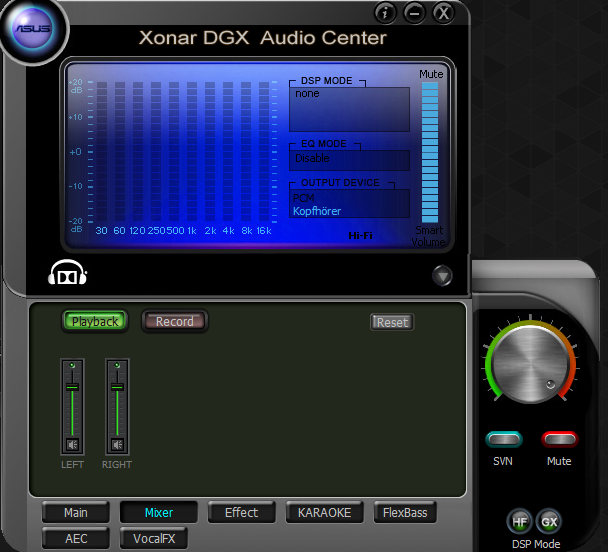608x552 pixels.
Task: Open the VocalFX tab
Action: click(x=154, y=538)
